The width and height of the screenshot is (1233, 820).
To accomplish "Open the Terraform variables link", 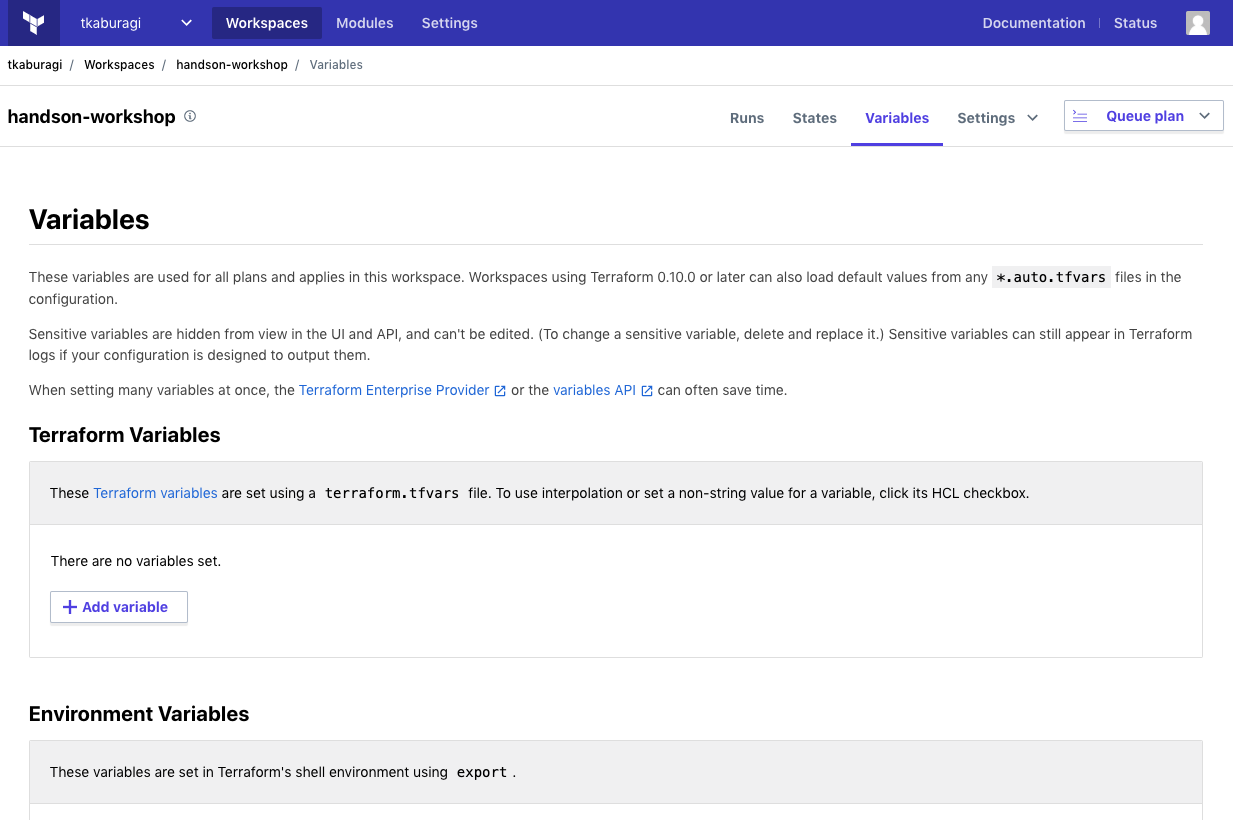I will [x=155, y=493].
